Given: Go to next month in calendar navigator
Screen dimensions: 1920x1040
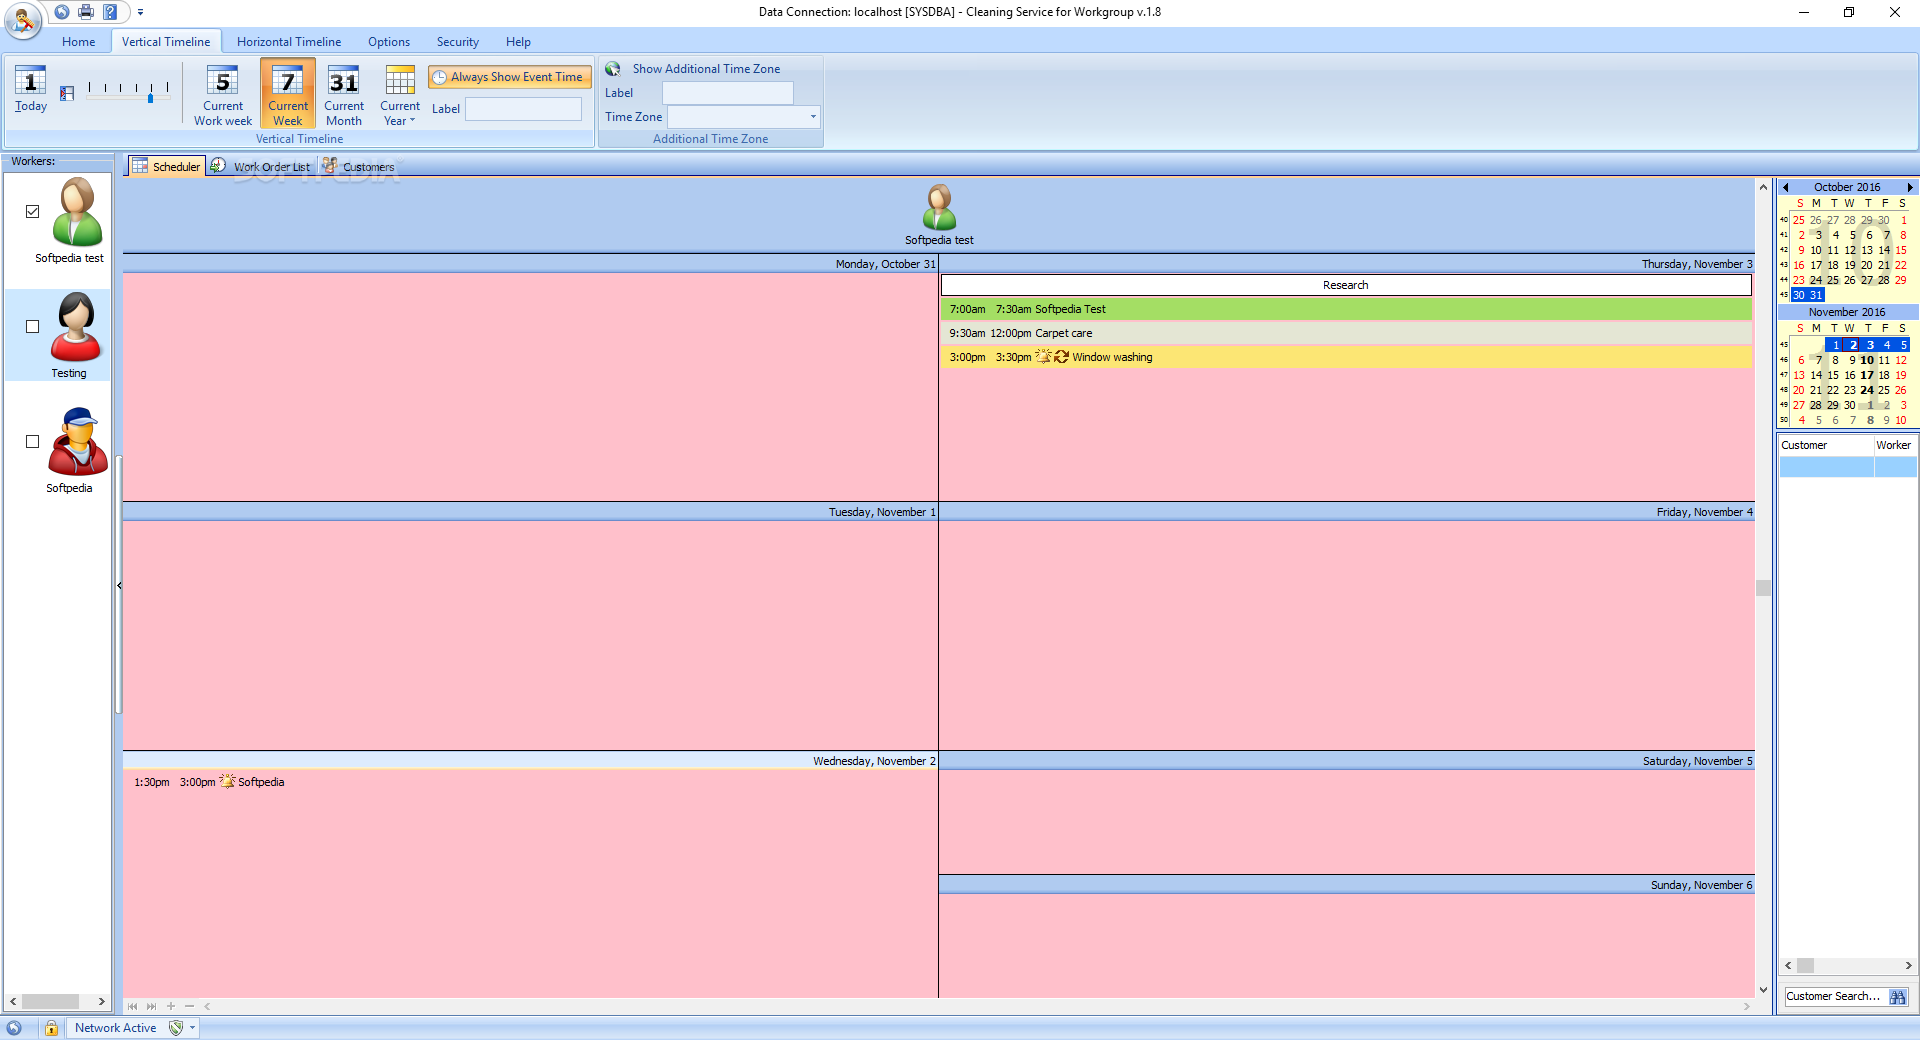Looking at the screenshot, I should point(1909,187).
